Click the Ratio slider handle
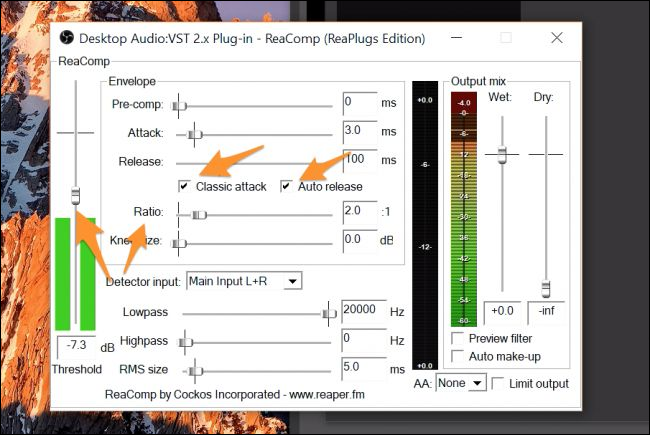650x435 pixels. (199, 215)
